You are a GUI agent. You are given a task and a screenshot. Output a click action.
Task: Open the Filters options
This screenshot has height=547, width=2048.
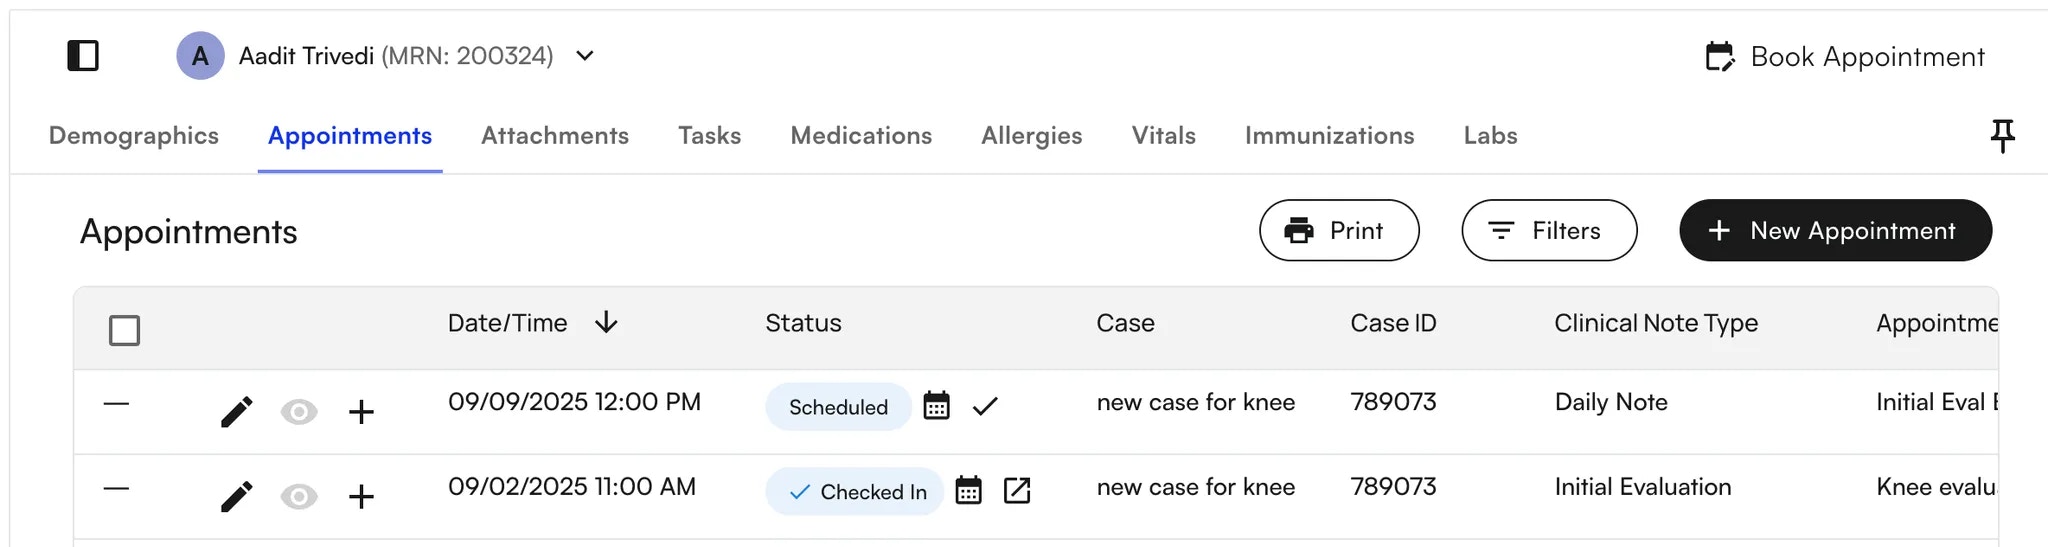pyautogui.click(x=1548, y=231)
